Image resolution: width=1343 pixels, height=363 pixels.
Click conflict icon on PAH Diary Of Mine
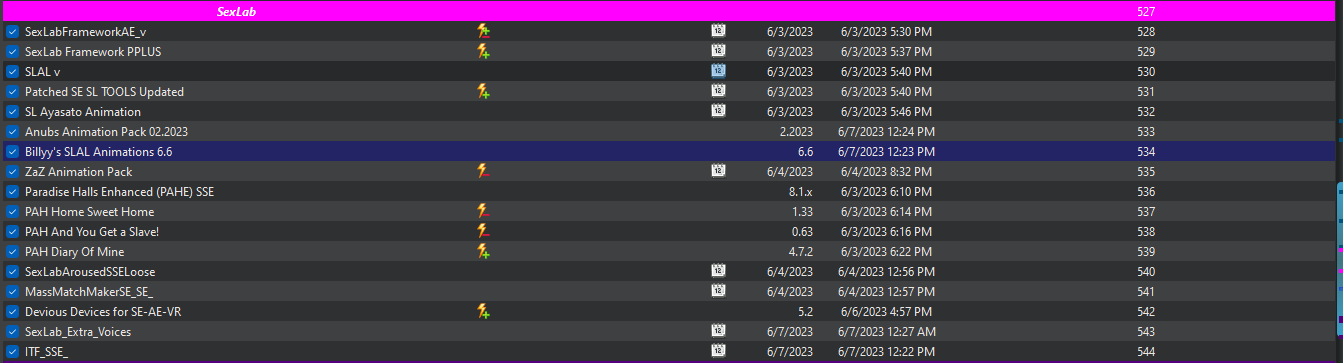(483, 251)
